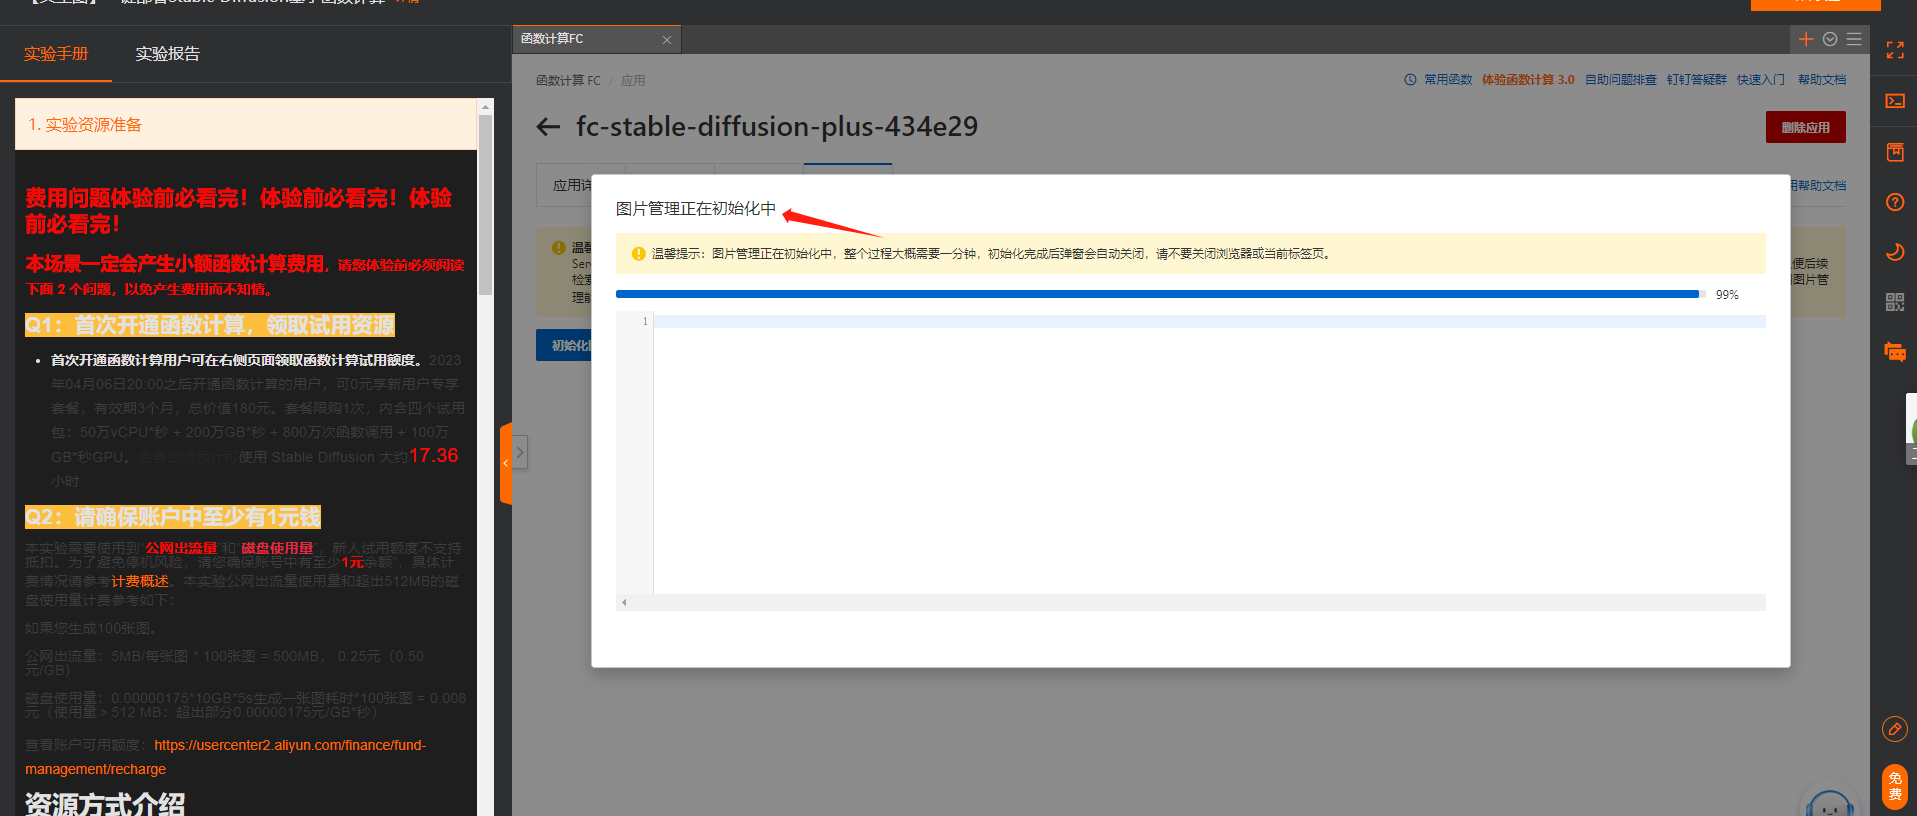Click the log editor's left scroll arrow
1917x816 pixels.
coord(624,602)
